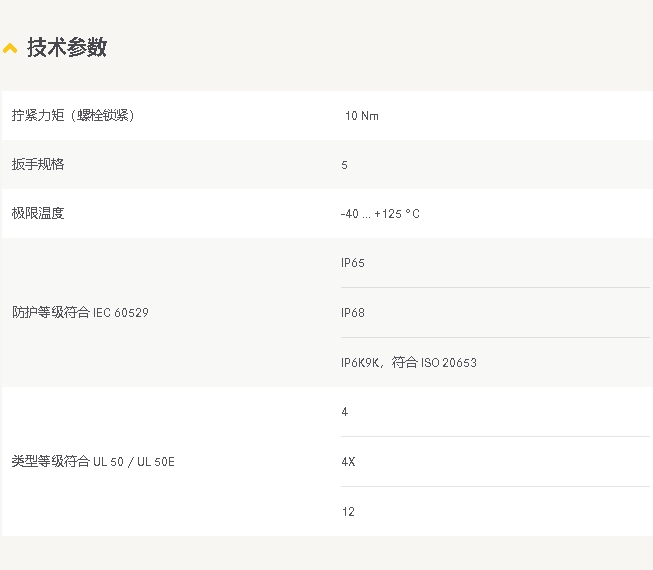Screen dimensions: 653x570
Task: Click the UL 50 / UL 50E text
Action: coord(134,462)
